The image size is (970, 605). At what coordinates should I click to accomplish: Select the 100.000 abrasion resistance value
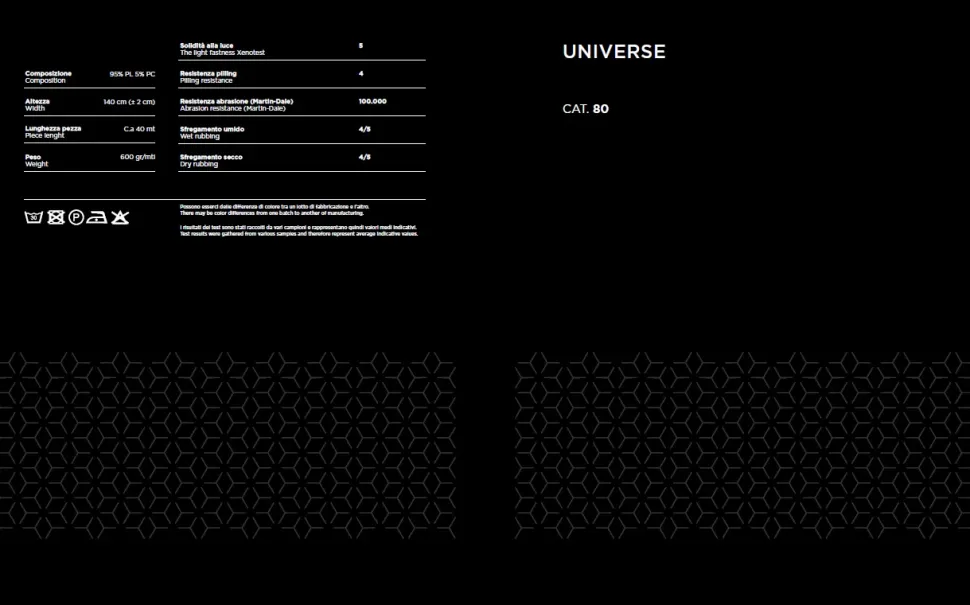[x=372, y=102]
